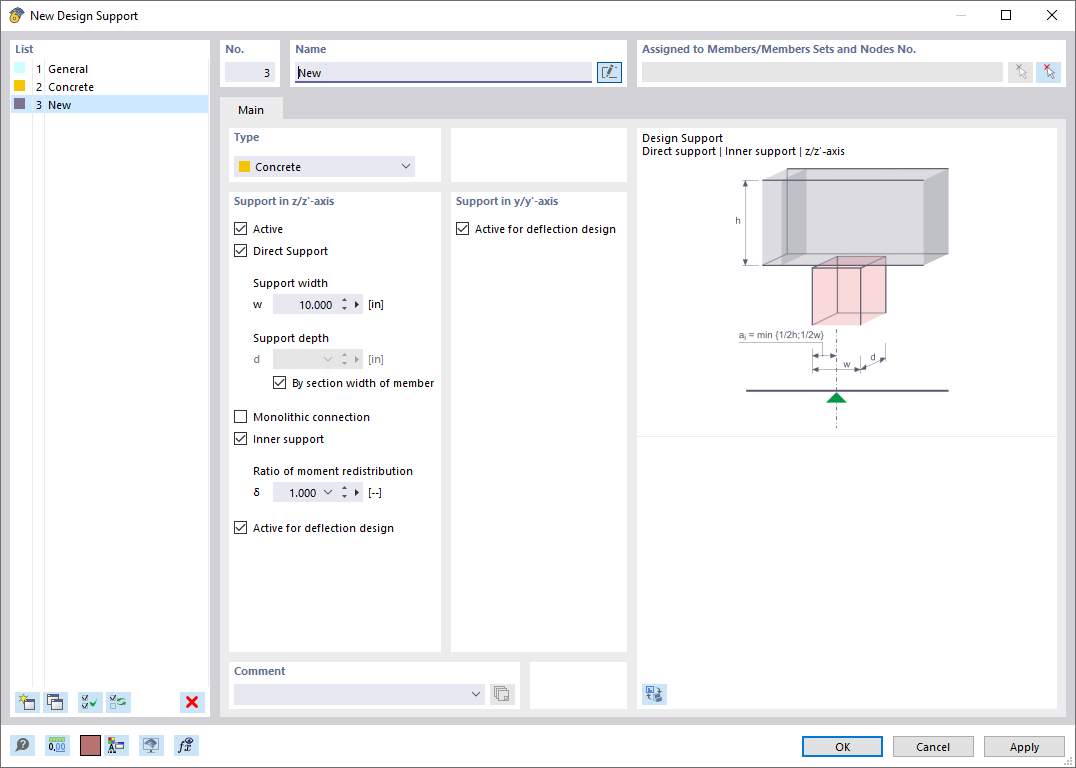Switch to the Main tab

pyautogui.click(x=250, y=110)
